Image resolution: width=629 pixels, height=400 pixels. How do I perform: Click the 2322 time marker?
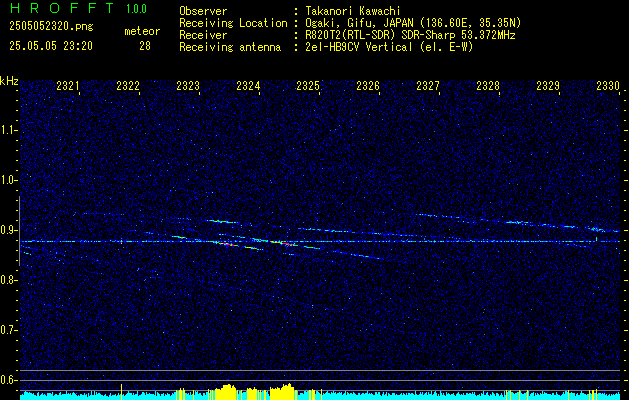[128, 86]
